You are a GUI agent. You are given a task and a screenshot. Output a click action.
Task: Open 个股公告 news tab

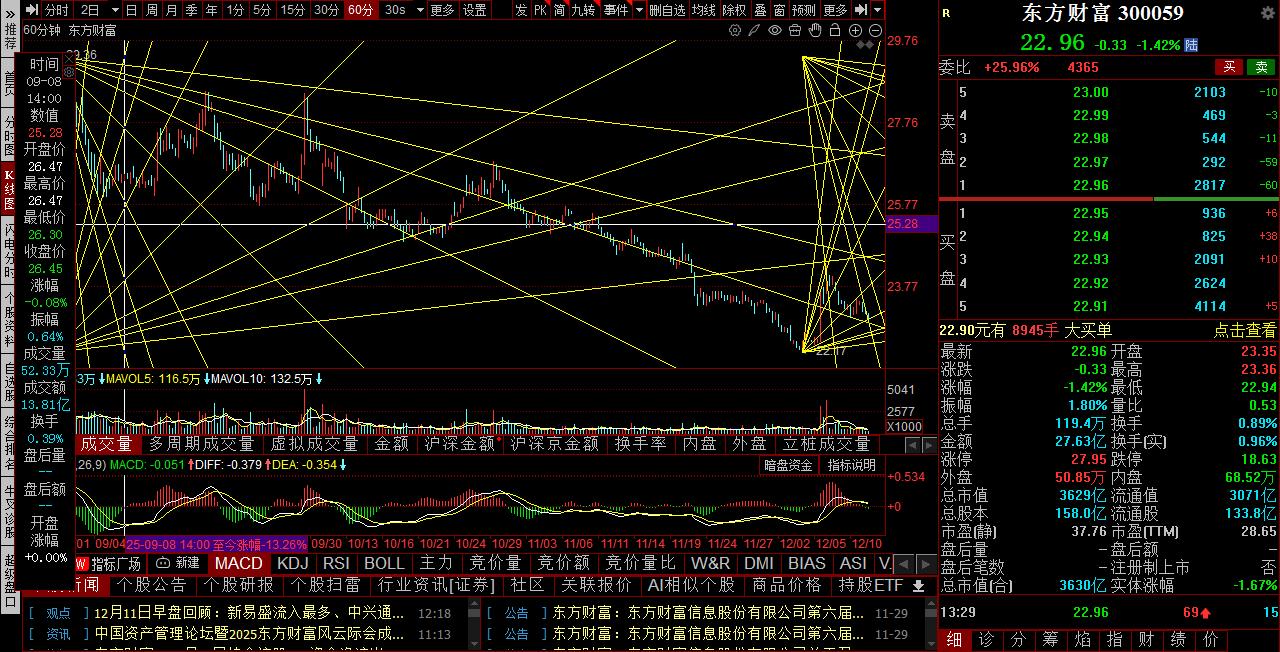pos(153,585)
